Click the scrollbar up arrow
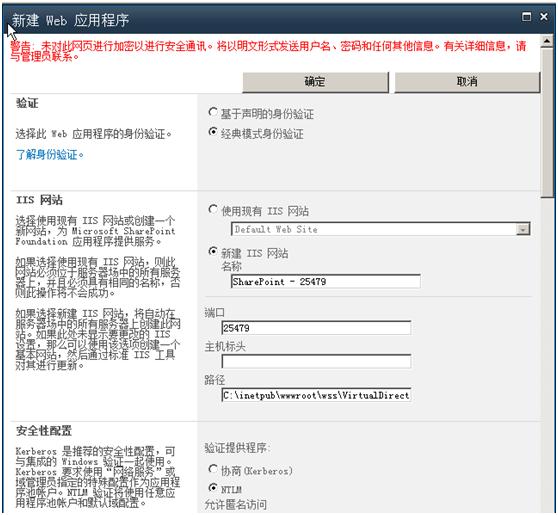 pyautogui.click(x=547, y=41)
